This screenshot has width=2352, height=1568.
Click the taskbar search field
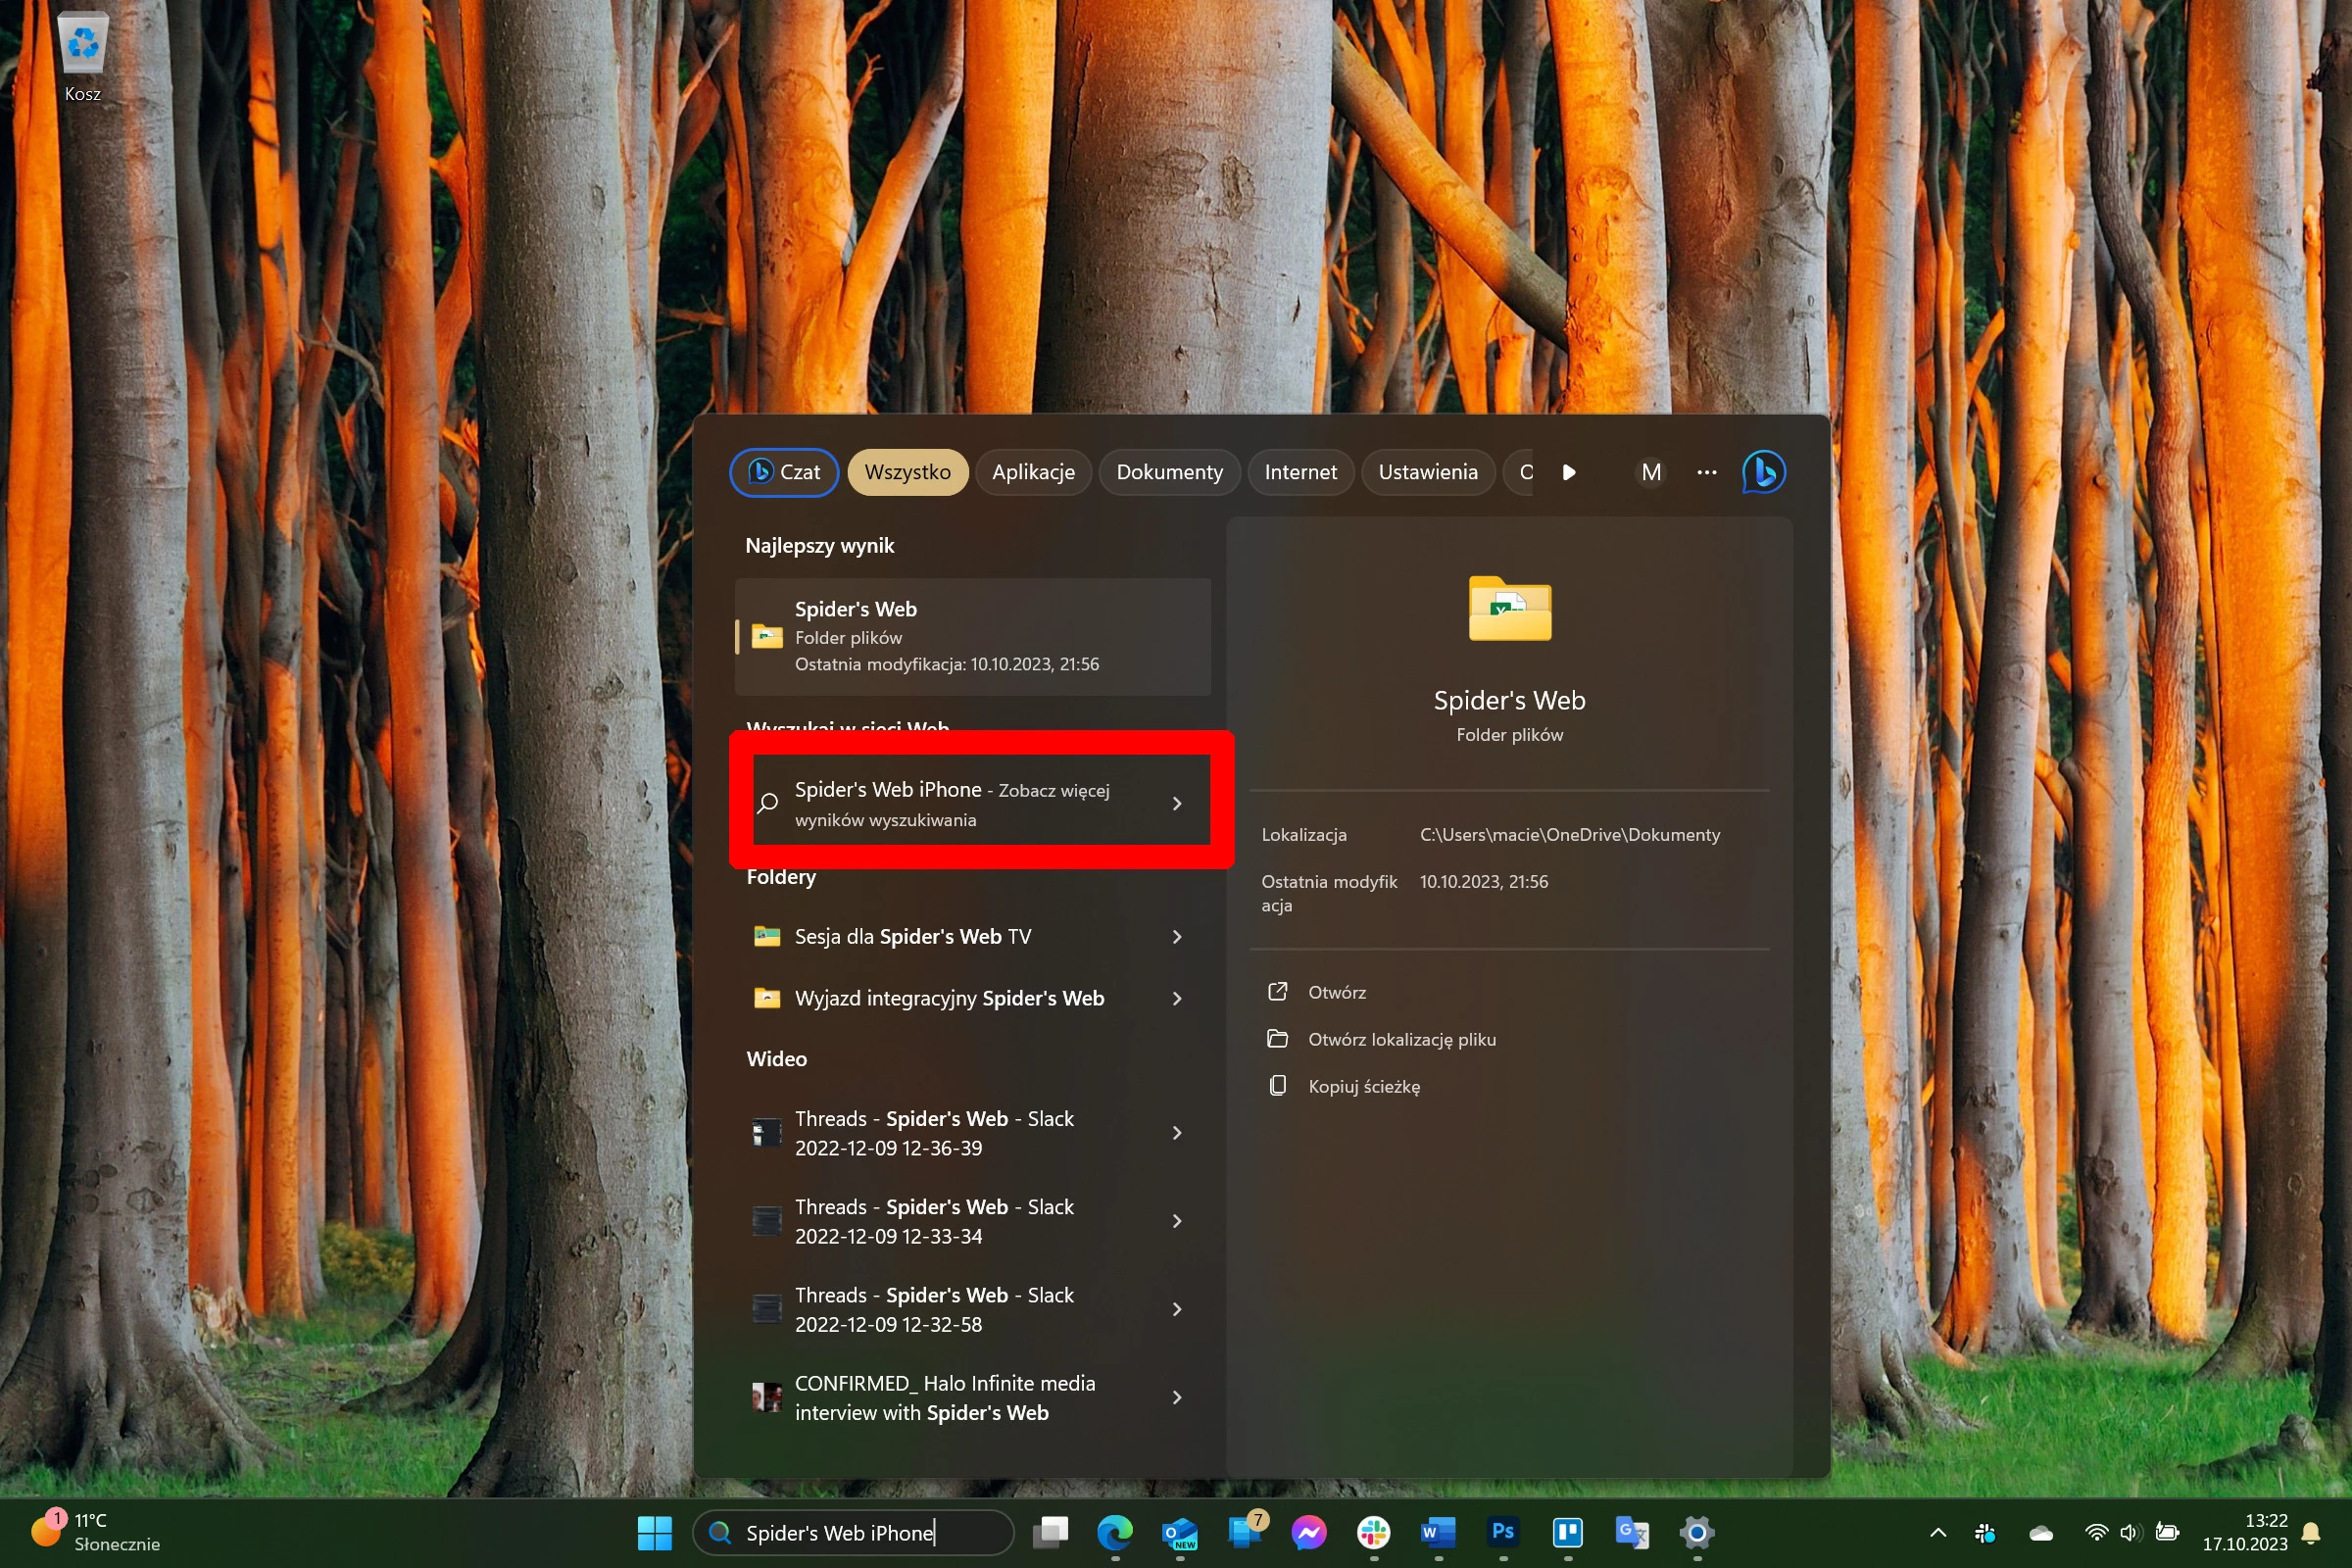[x=853, y=1532]
